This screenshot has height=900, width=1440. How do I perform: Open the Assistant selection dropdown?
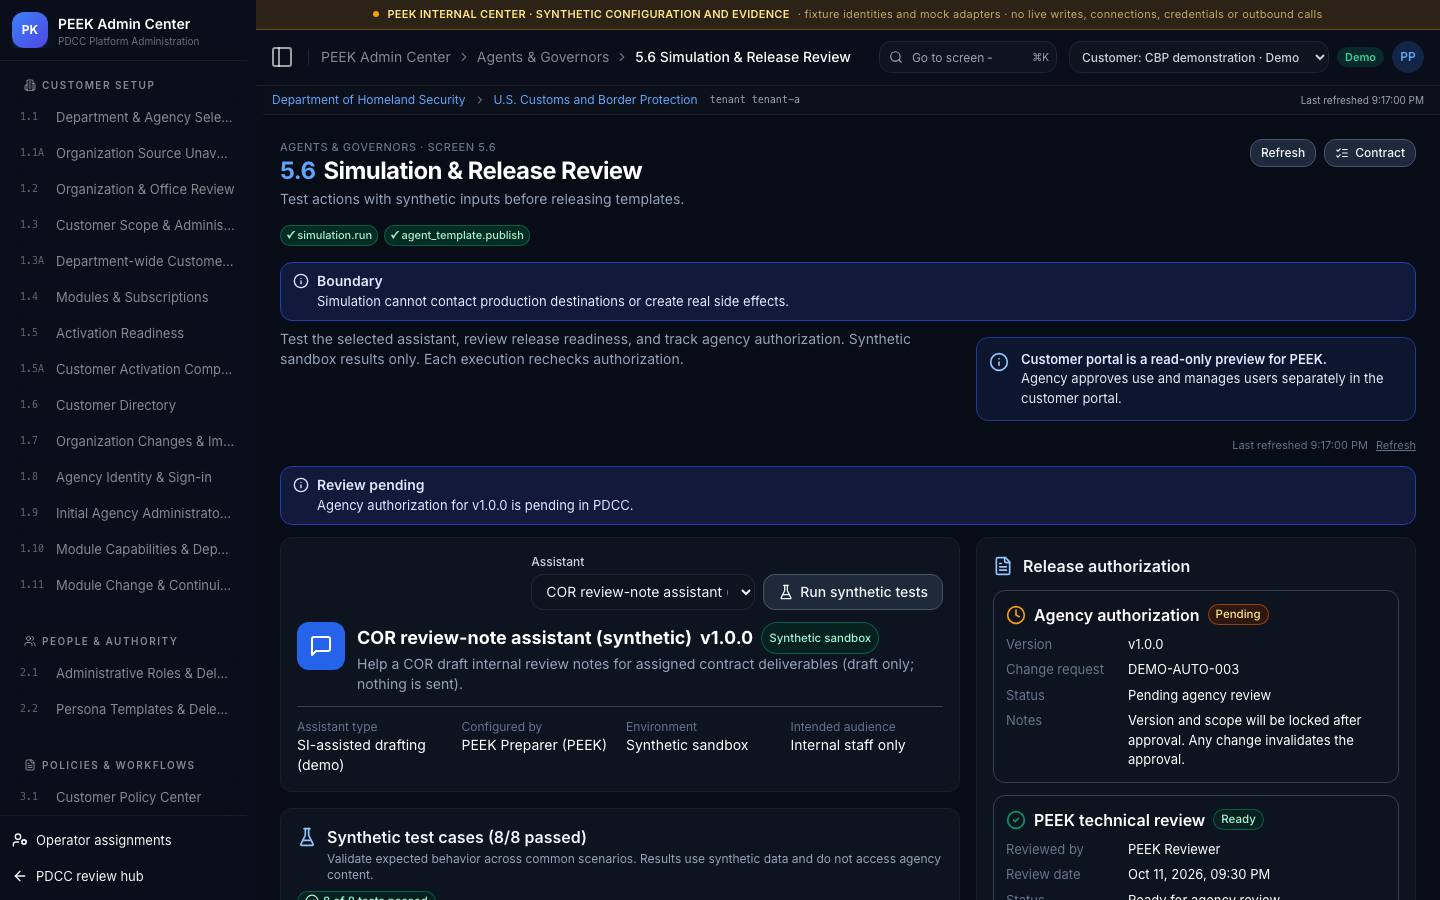coord(643,592)
